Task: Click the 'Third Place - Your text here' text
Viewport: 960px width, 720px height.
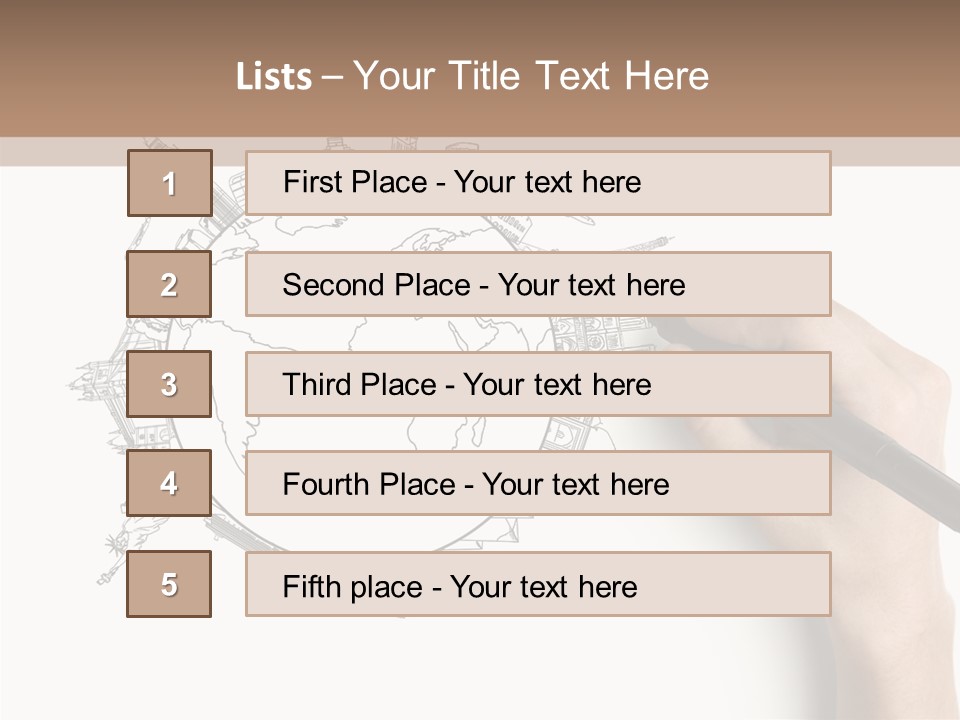Action: tap(467, 384)
